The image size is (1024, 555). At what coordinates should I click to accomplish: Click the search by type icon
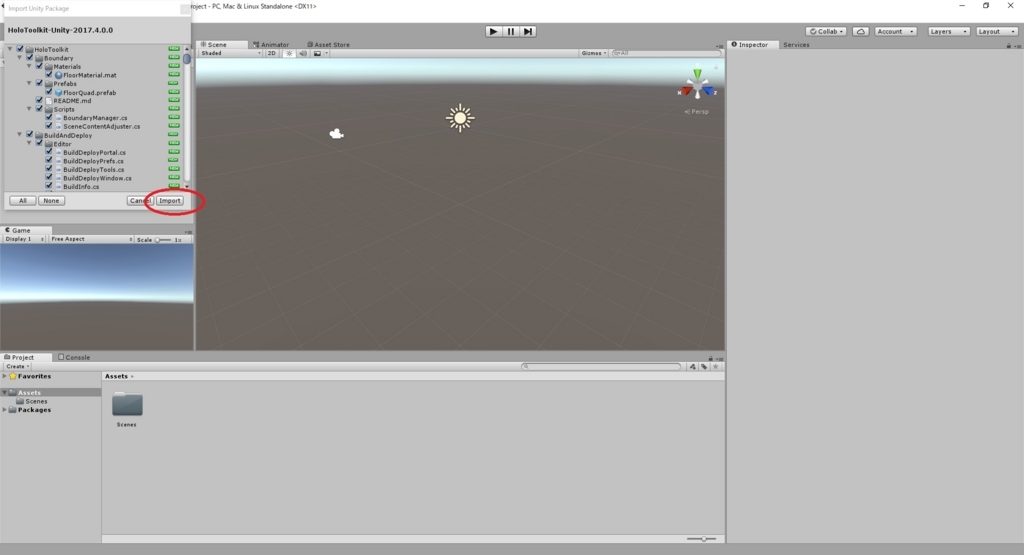[692, 366]
